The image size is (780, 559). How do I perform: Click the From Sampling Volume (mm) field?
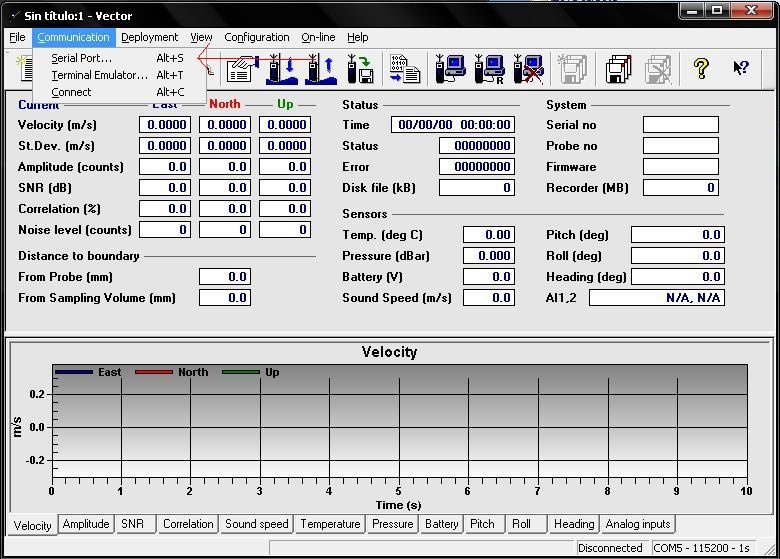[225, 297]
